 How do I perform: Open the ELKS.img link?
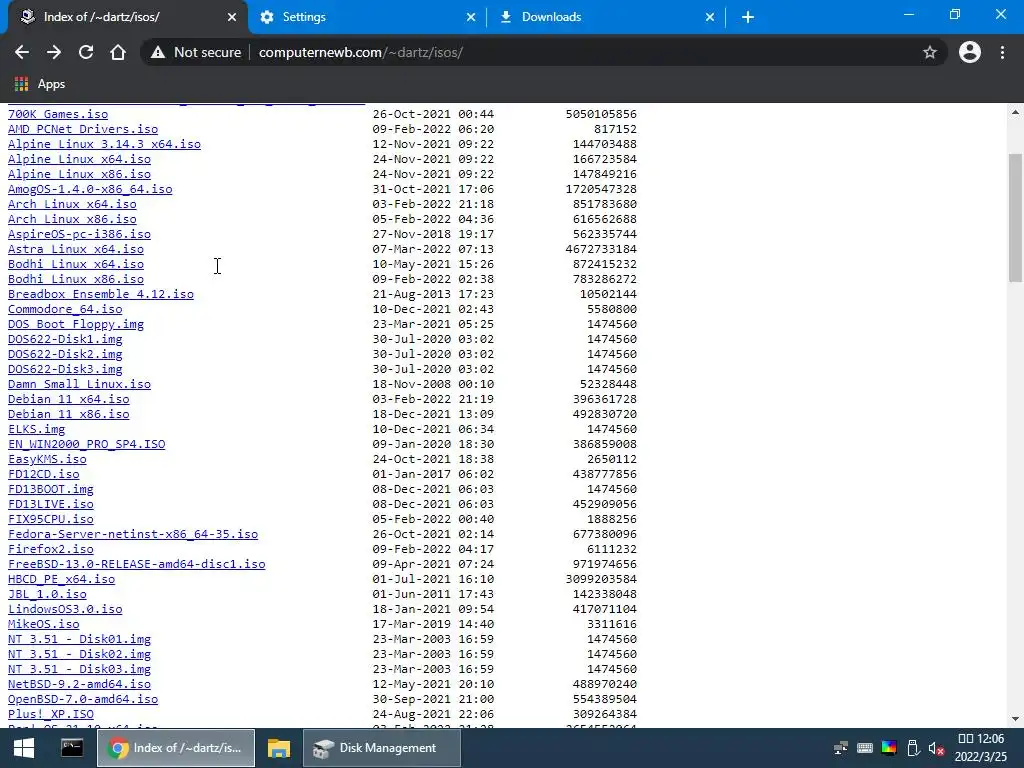37,430
